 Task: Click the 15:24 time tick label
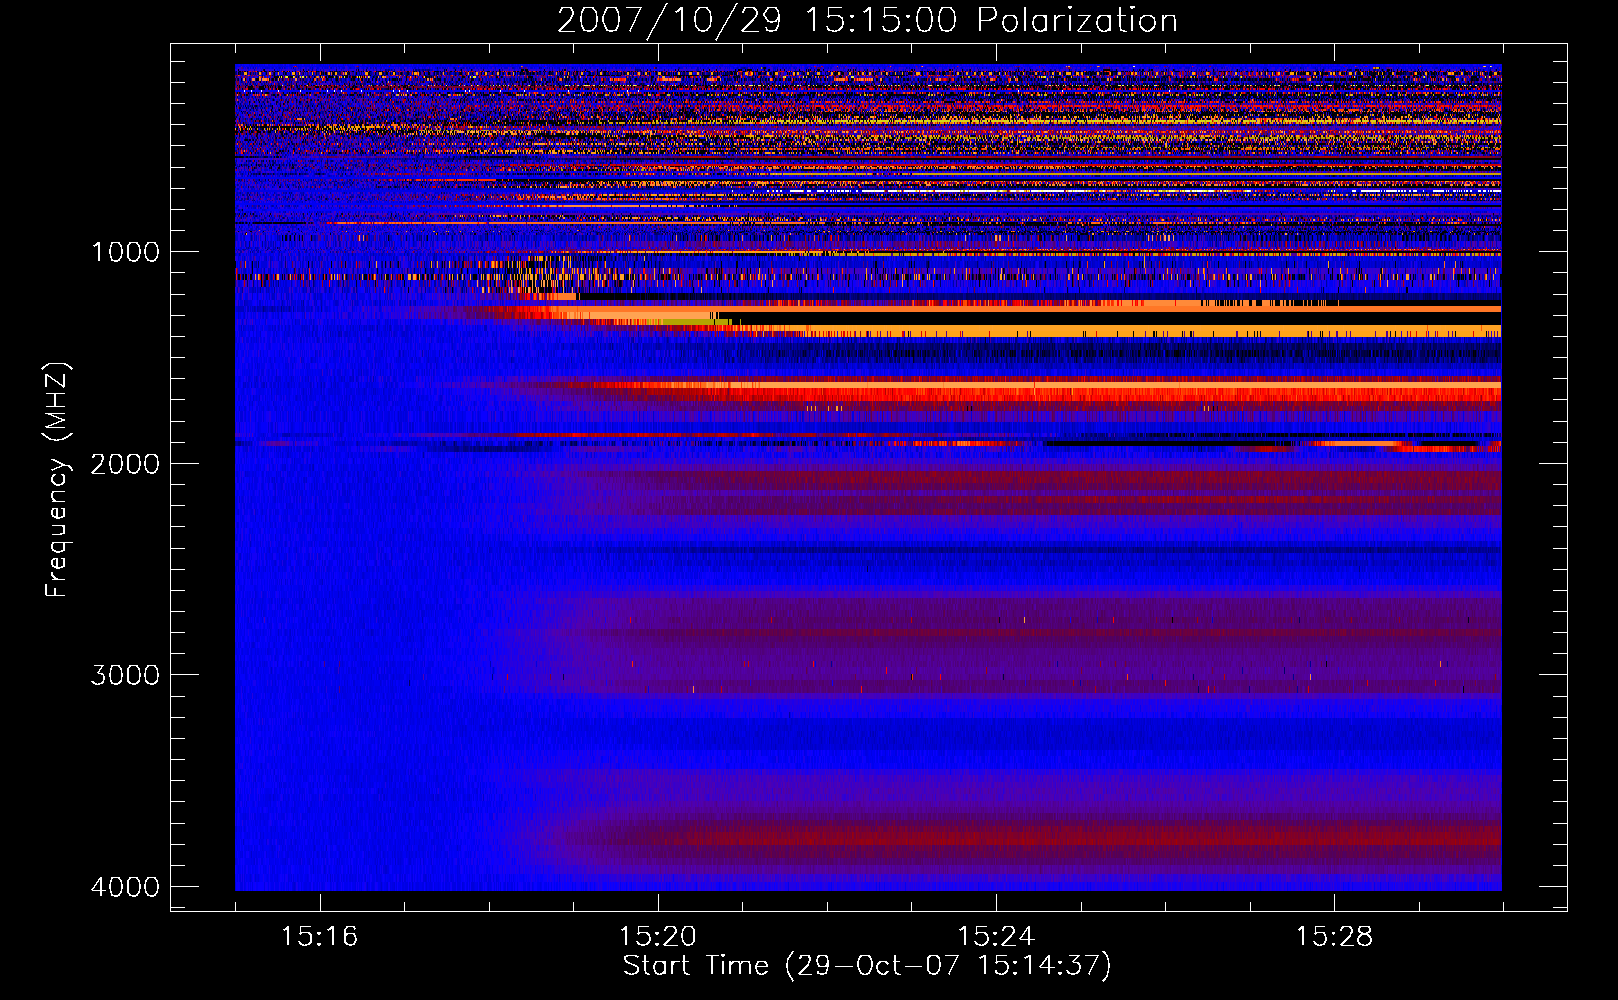[x=996, y=937]
